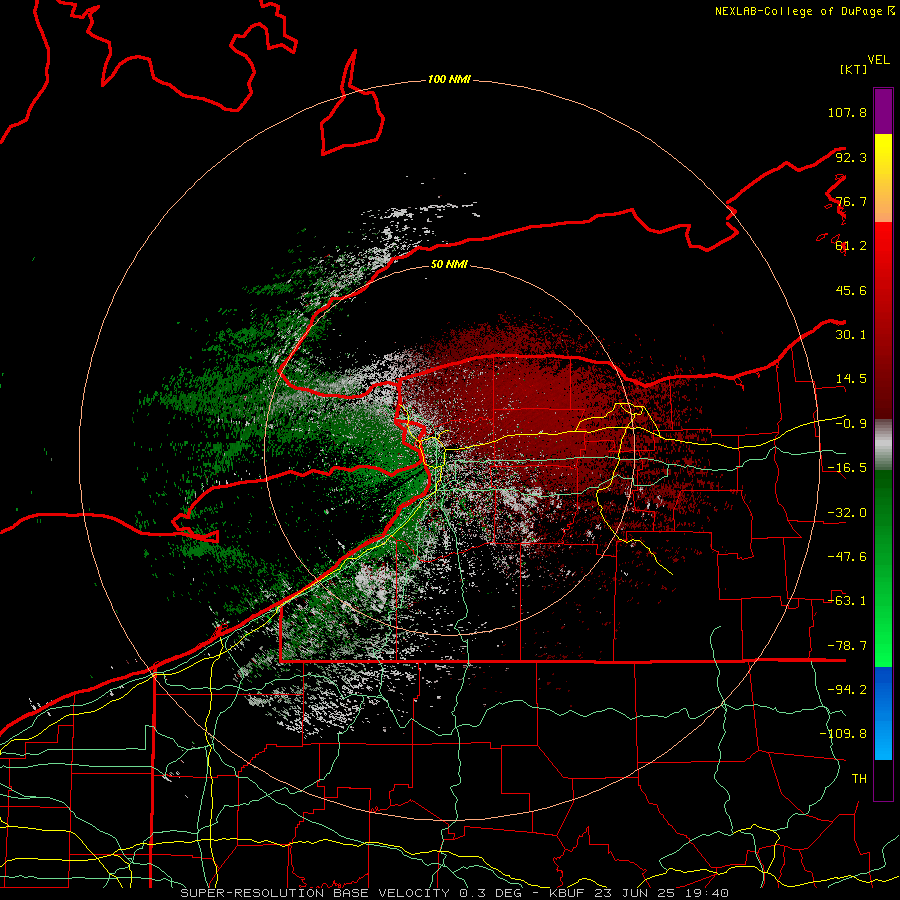The image size is (900, 900).
Task: Click the 30.1 velocity scale value
Action: [x=851, y=335]
